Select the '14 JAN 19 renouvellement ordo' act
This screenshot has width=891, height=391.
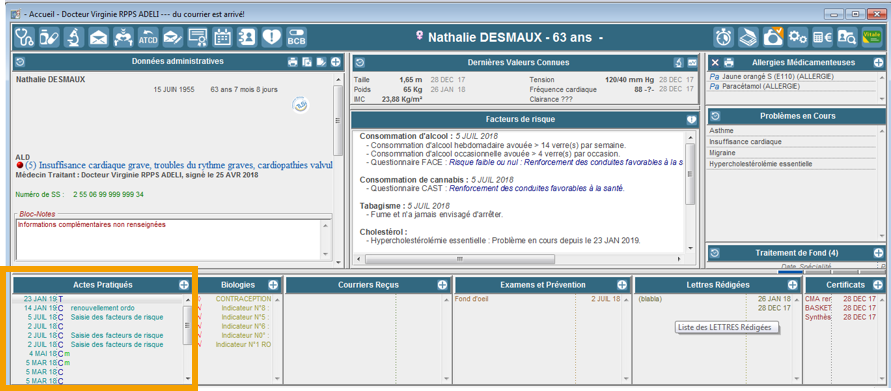pyautogui.click(x=97, y=307)
